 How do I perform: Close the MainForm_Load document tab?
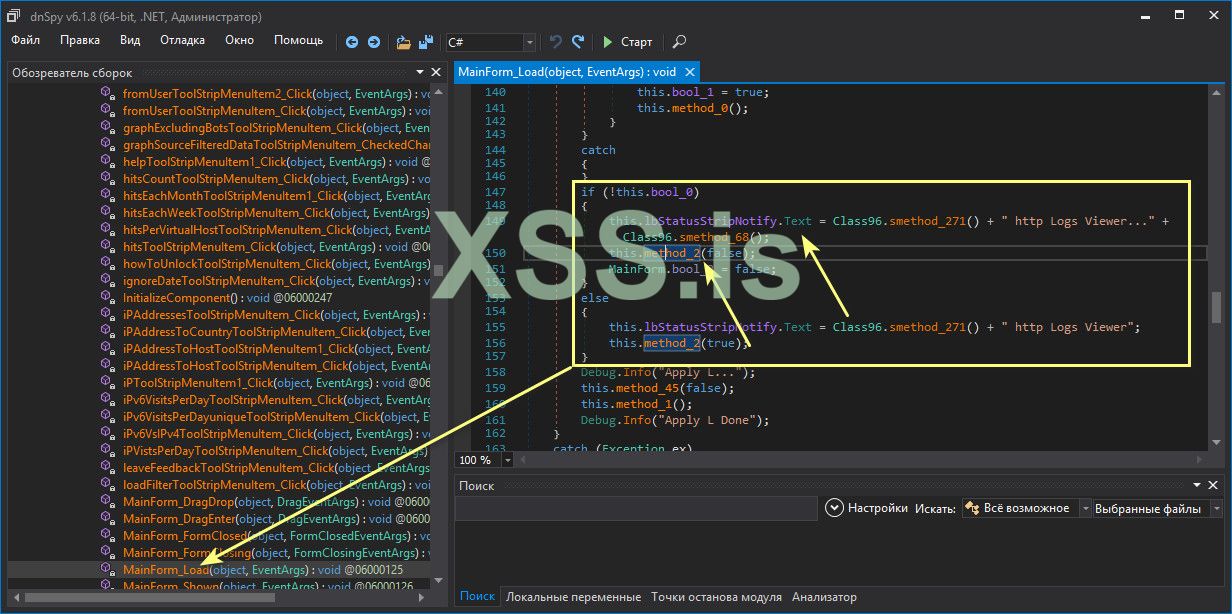pyautogui.click(x=689, y=73)
